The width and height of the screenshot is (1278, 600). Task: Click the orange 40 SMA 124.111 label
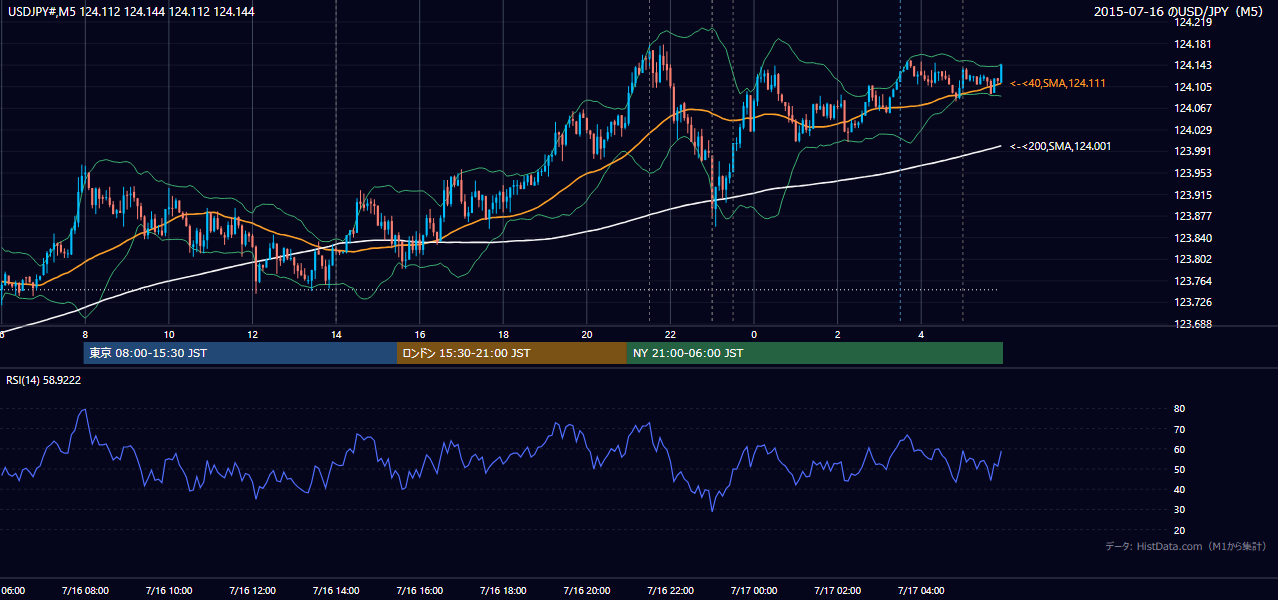(1058, 83)
